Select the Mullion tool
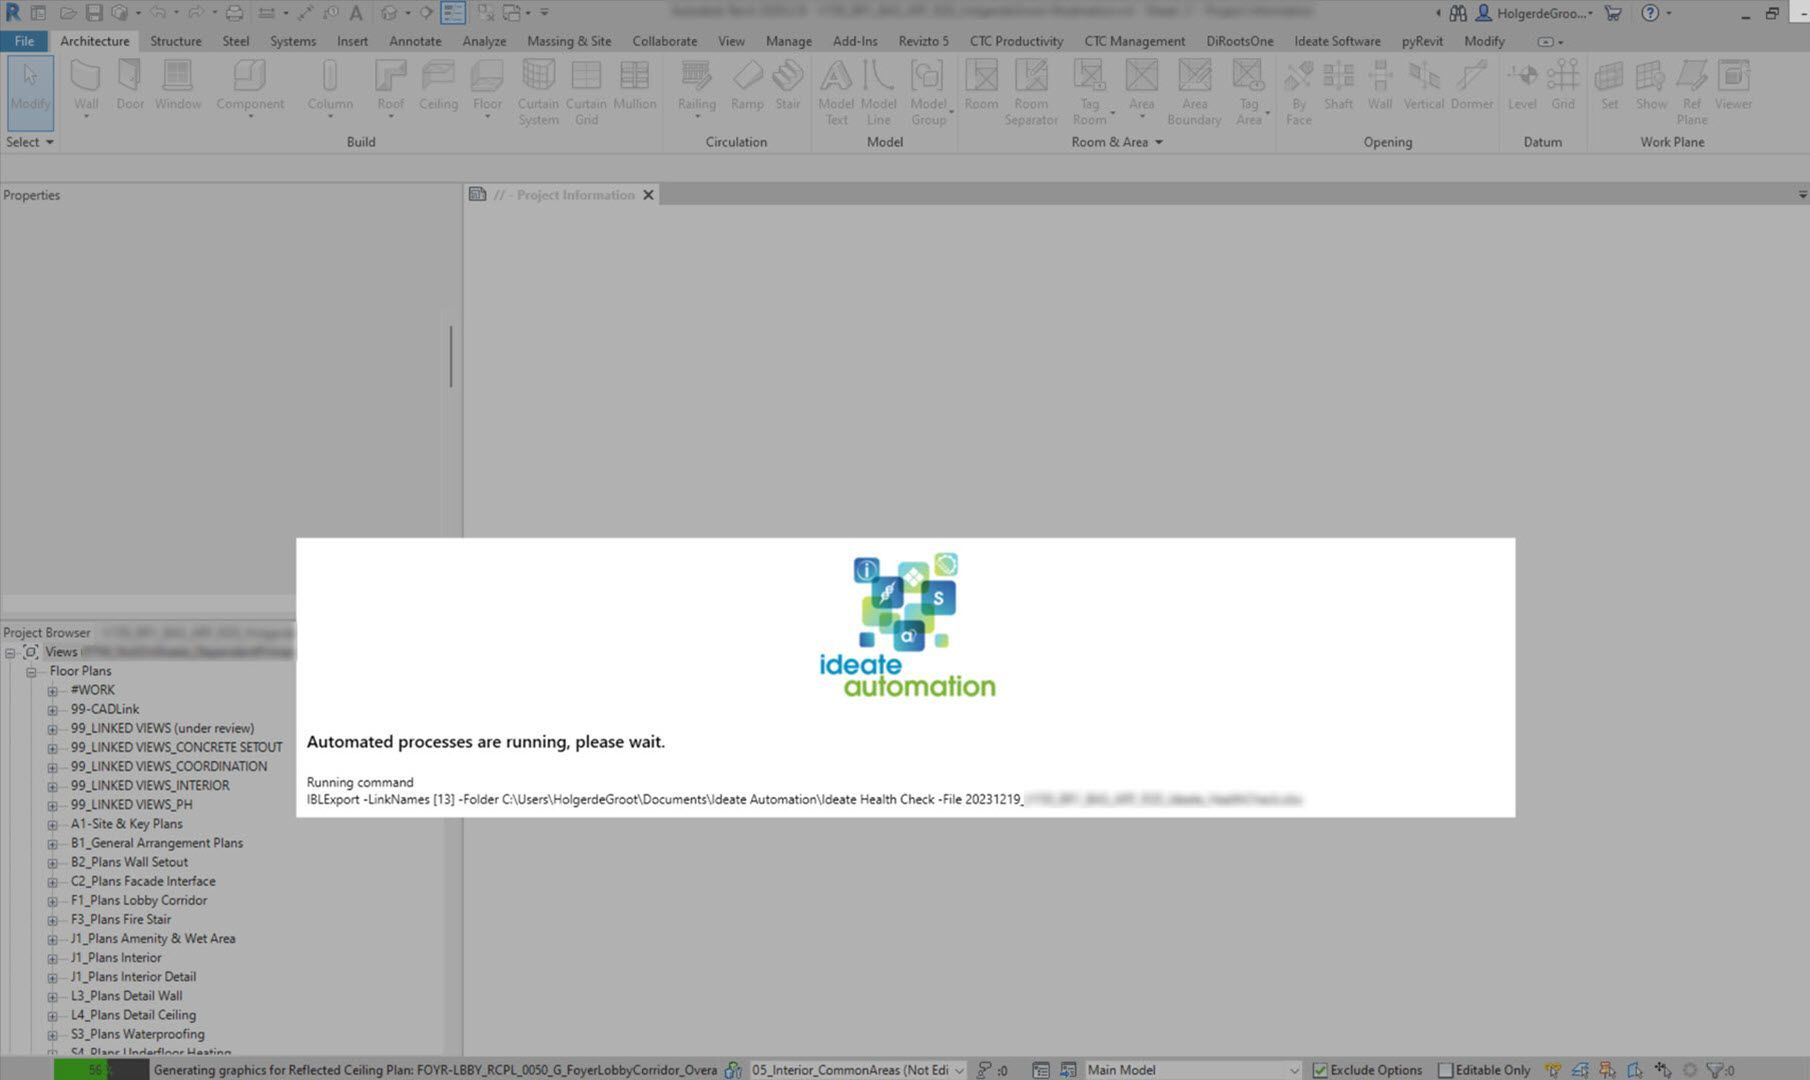The image size is (1810, 1080). point(634,85)
